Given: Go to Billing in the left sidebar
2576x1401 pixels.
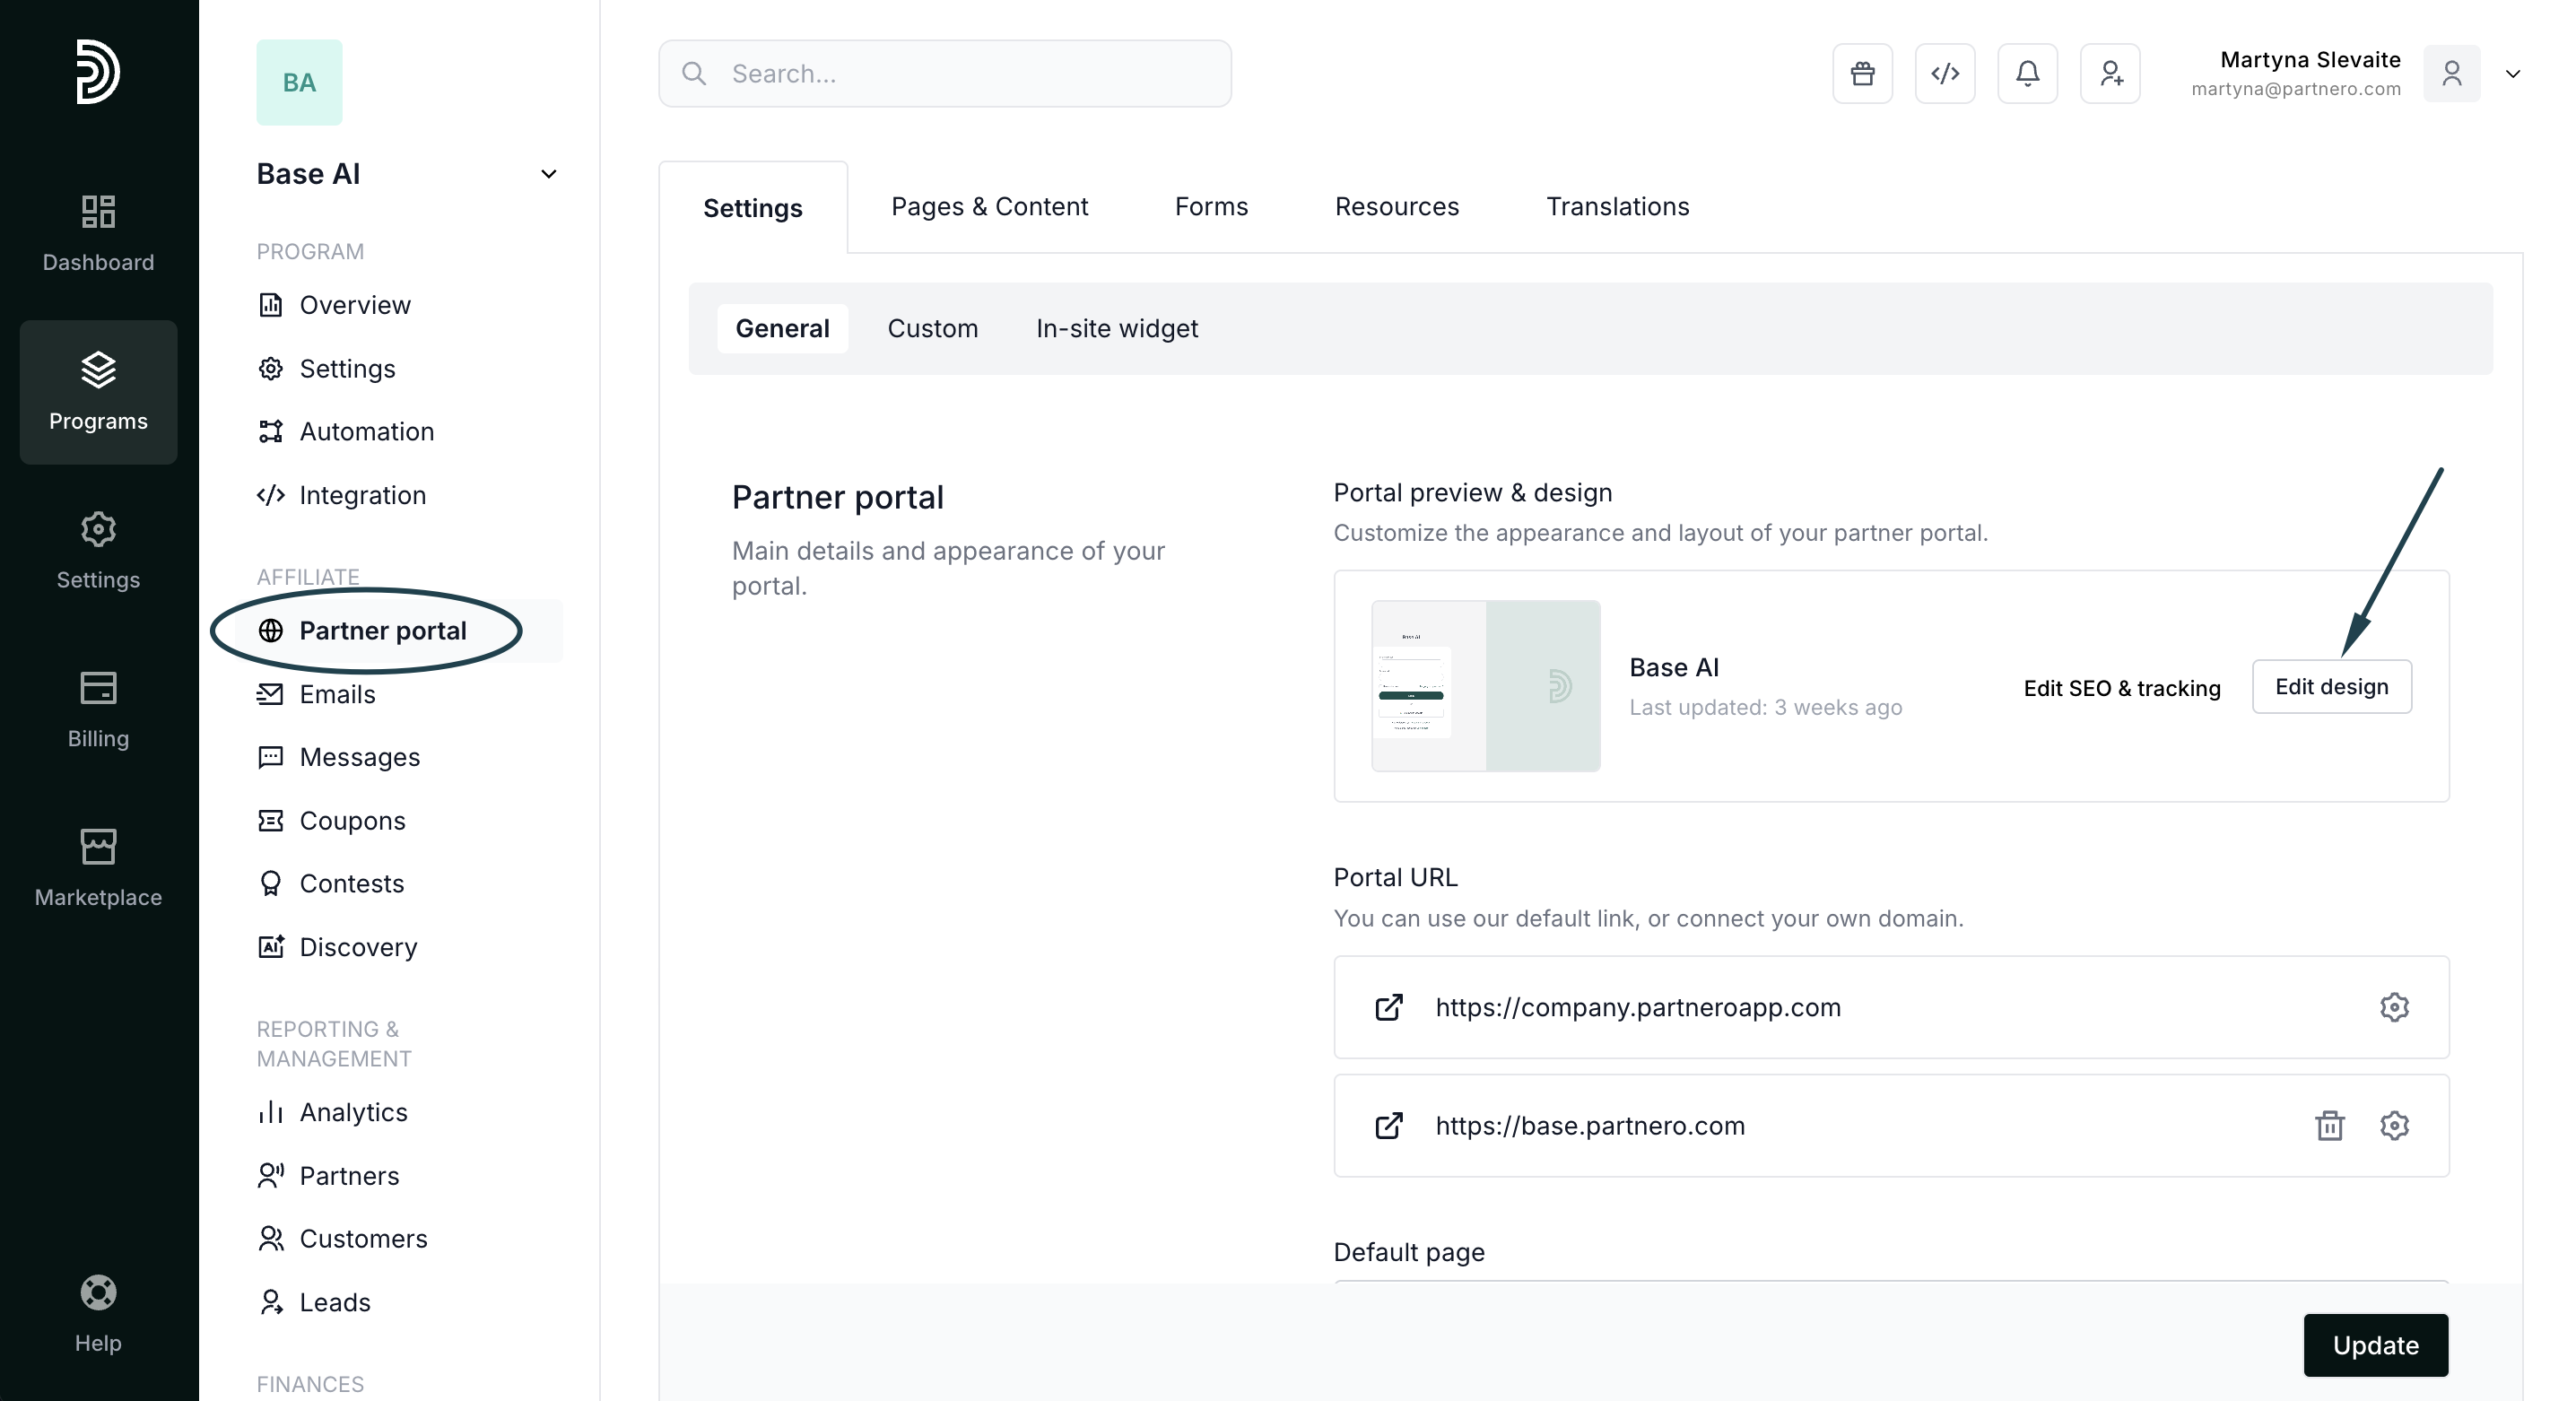Looking at the screenshot, I should coord(98,709).
